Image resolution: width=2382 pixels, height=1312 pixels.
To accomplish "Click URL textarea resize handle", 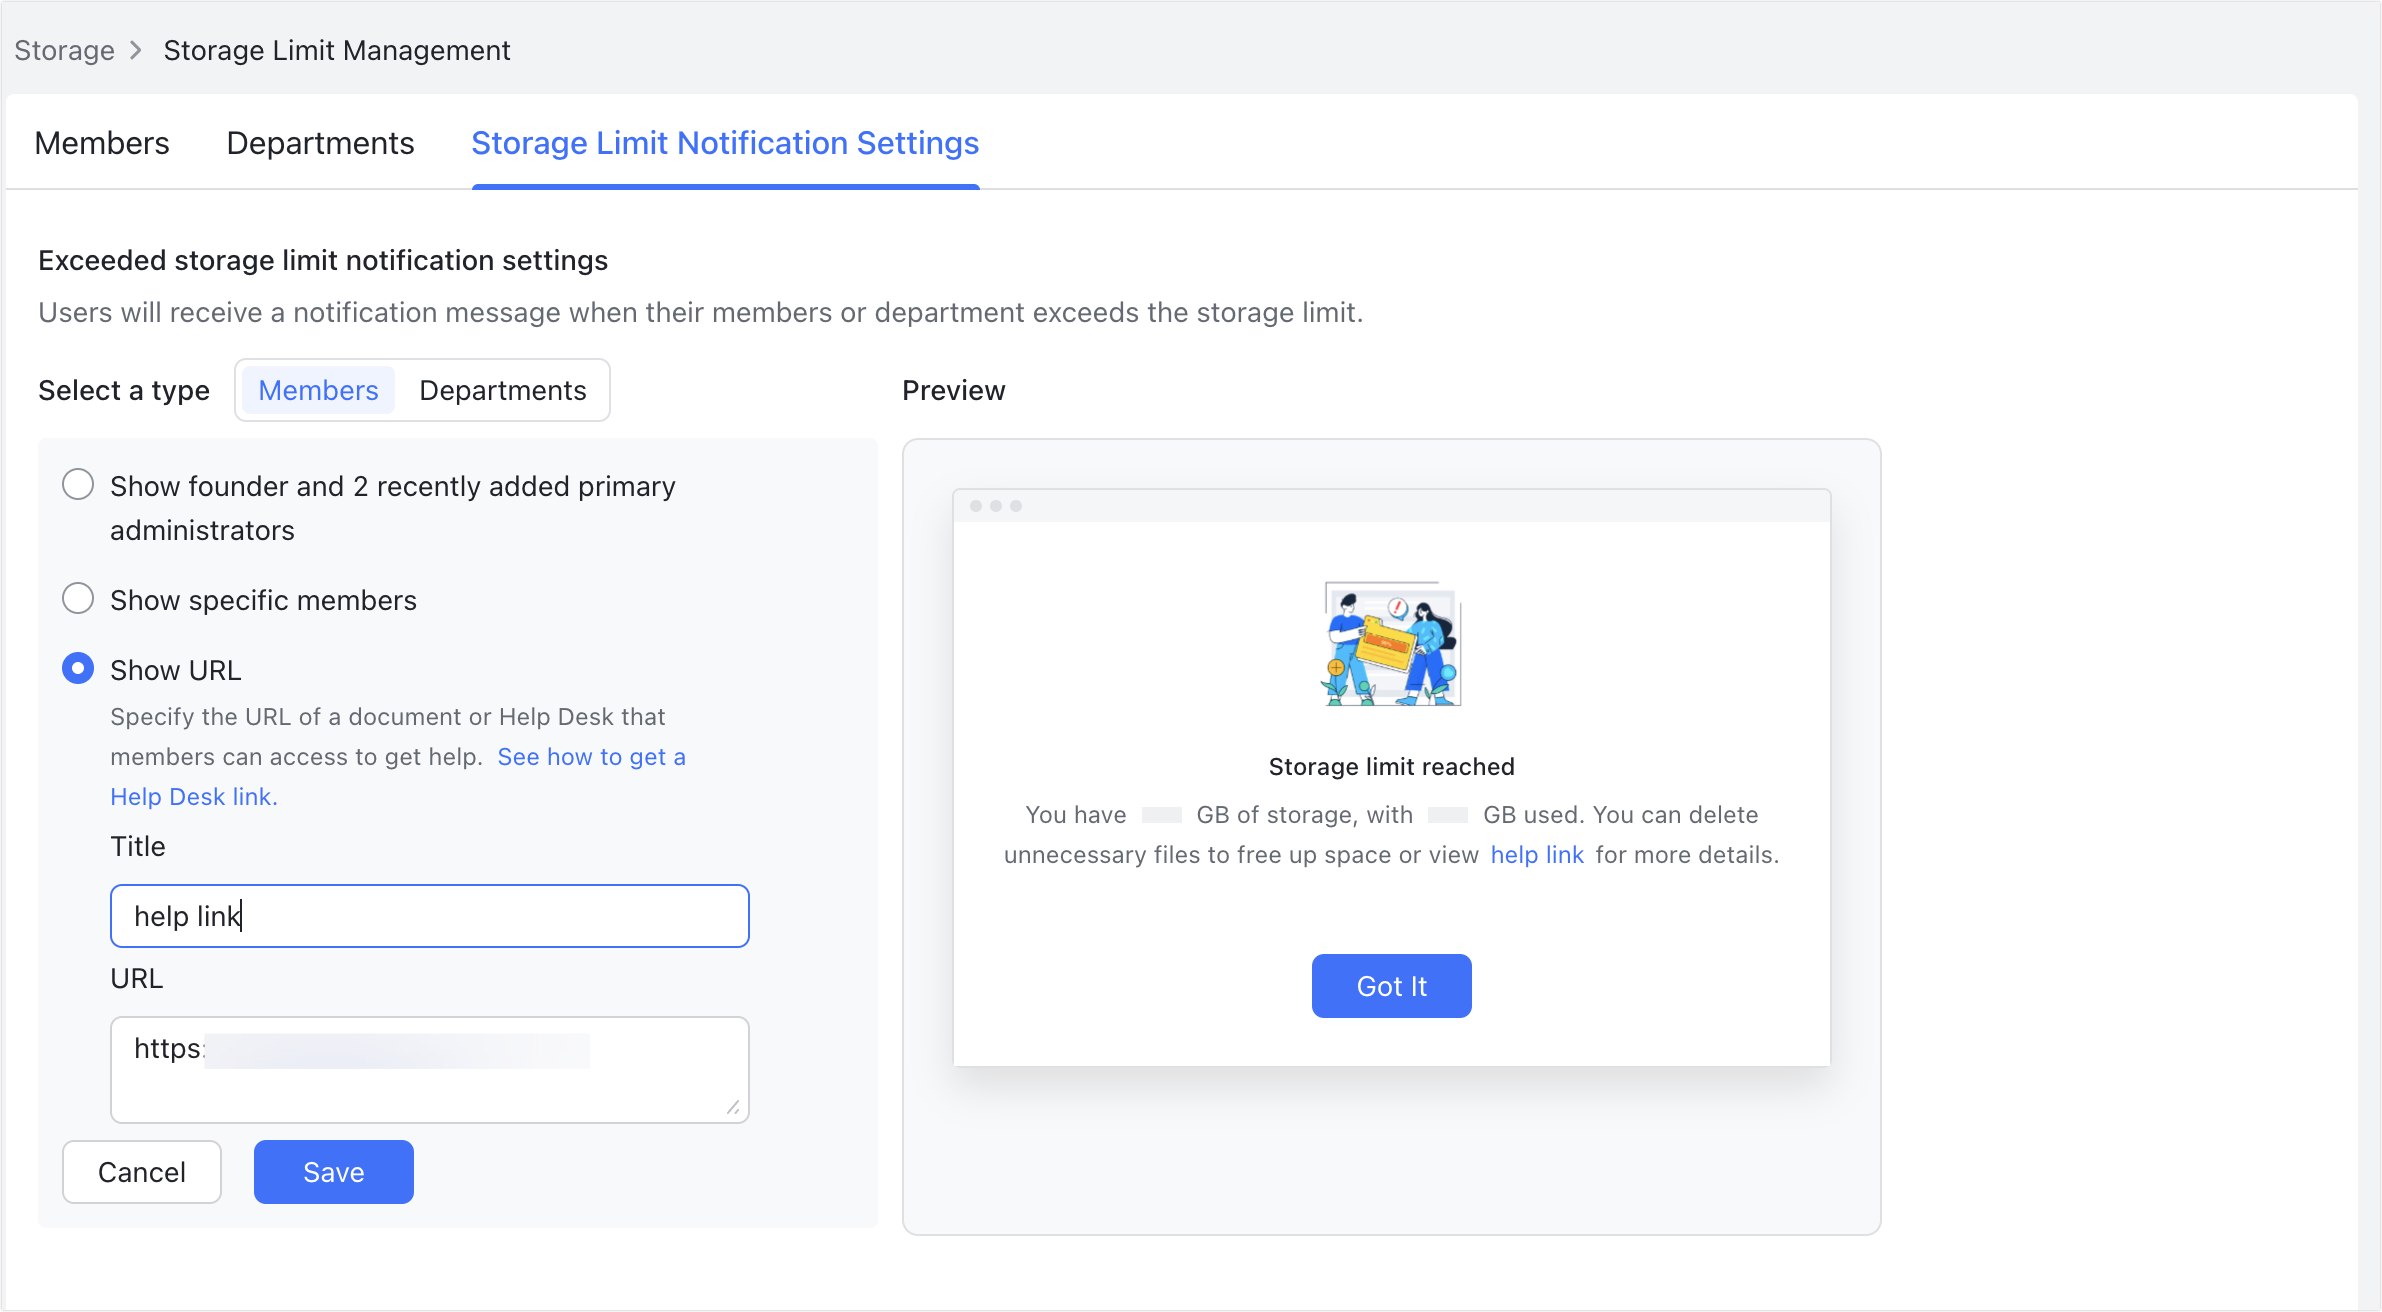I will pos(733,1107).
